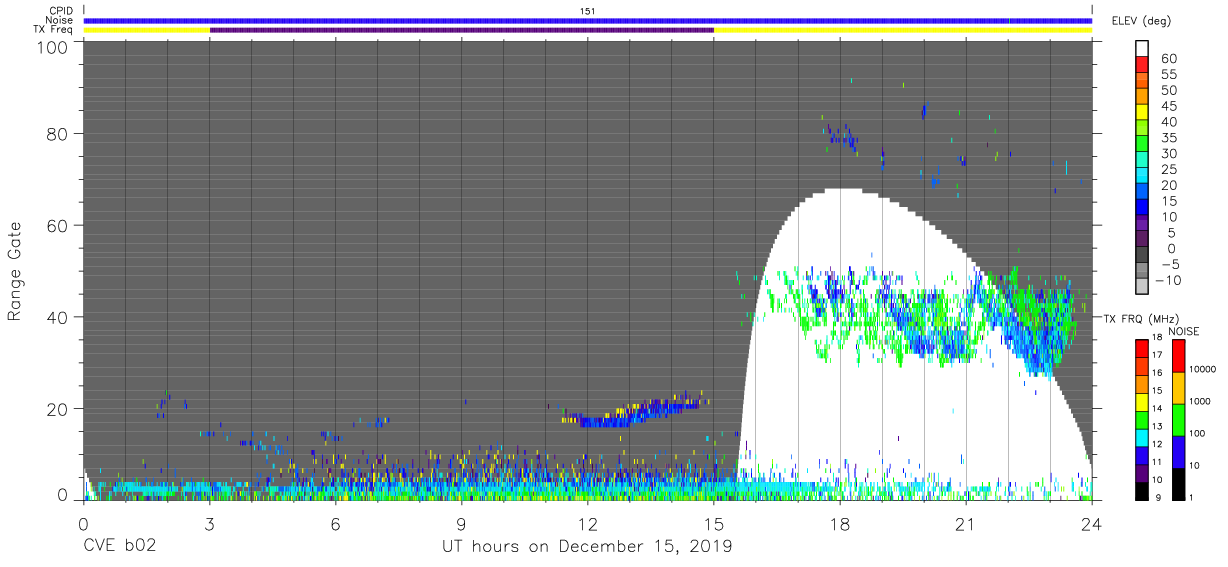Click the 6 tick on UT hours axis
1228x567 pixels.
point(336,525)
